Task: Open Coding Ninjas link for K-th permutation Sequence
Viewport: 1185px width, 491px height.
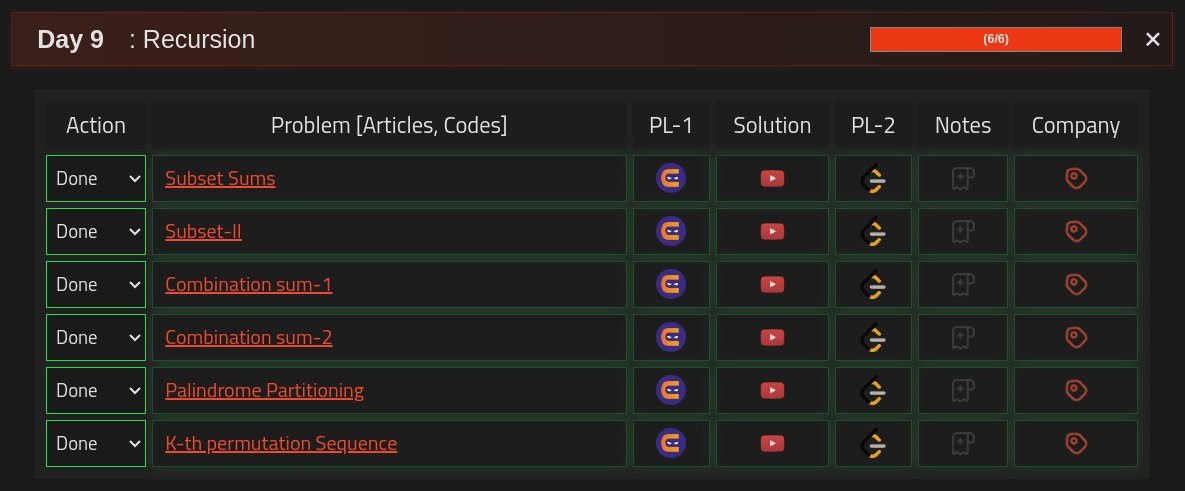Action: tap(671, 443)
